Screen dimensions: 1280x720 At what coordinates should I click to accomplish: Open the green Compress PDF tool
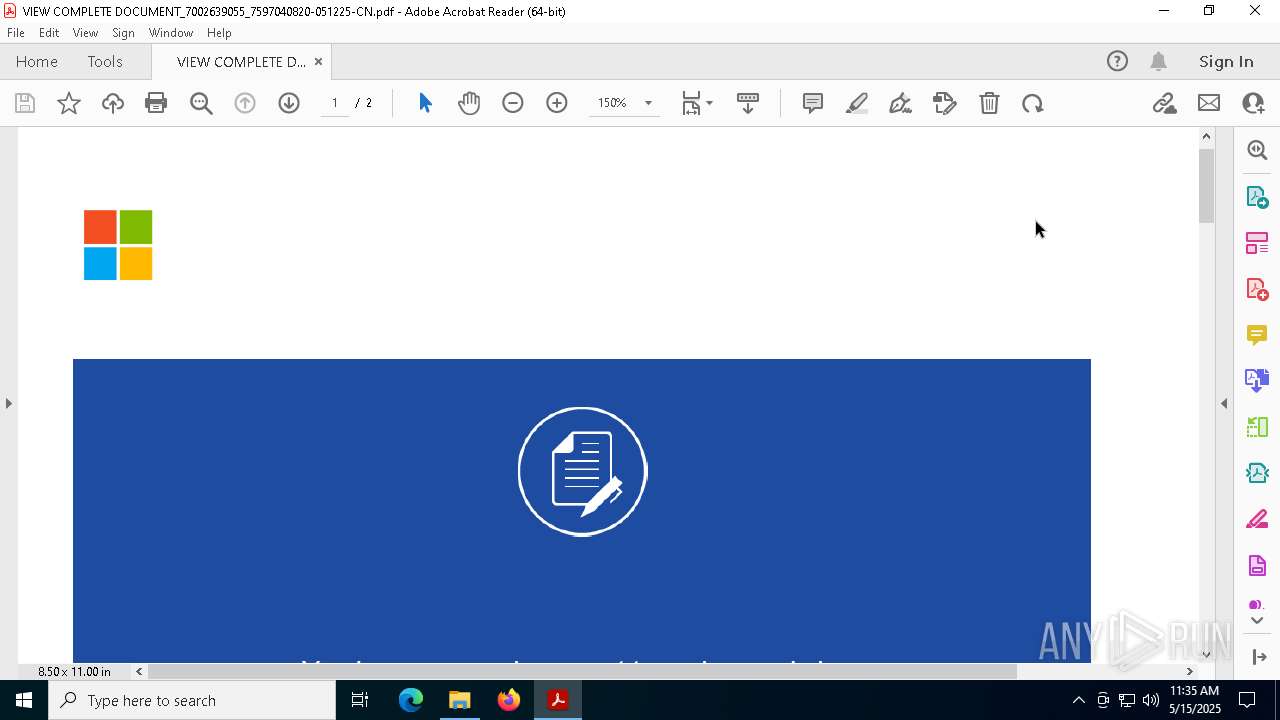click(1257, 427)
